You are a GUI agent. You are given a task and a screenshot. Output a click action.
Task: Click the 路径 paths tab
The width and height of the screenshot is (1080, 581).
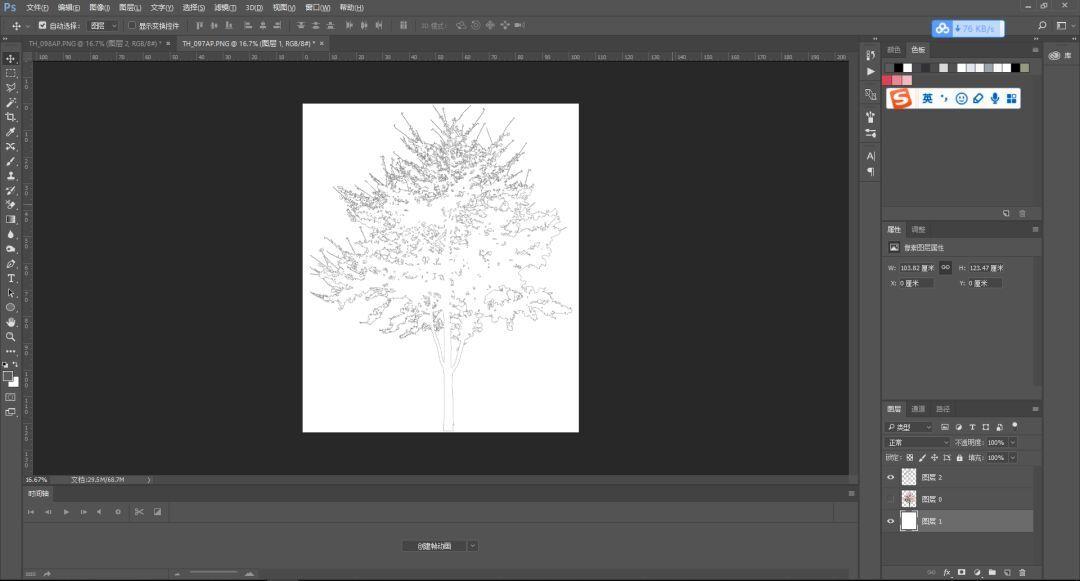click(943, 409)
